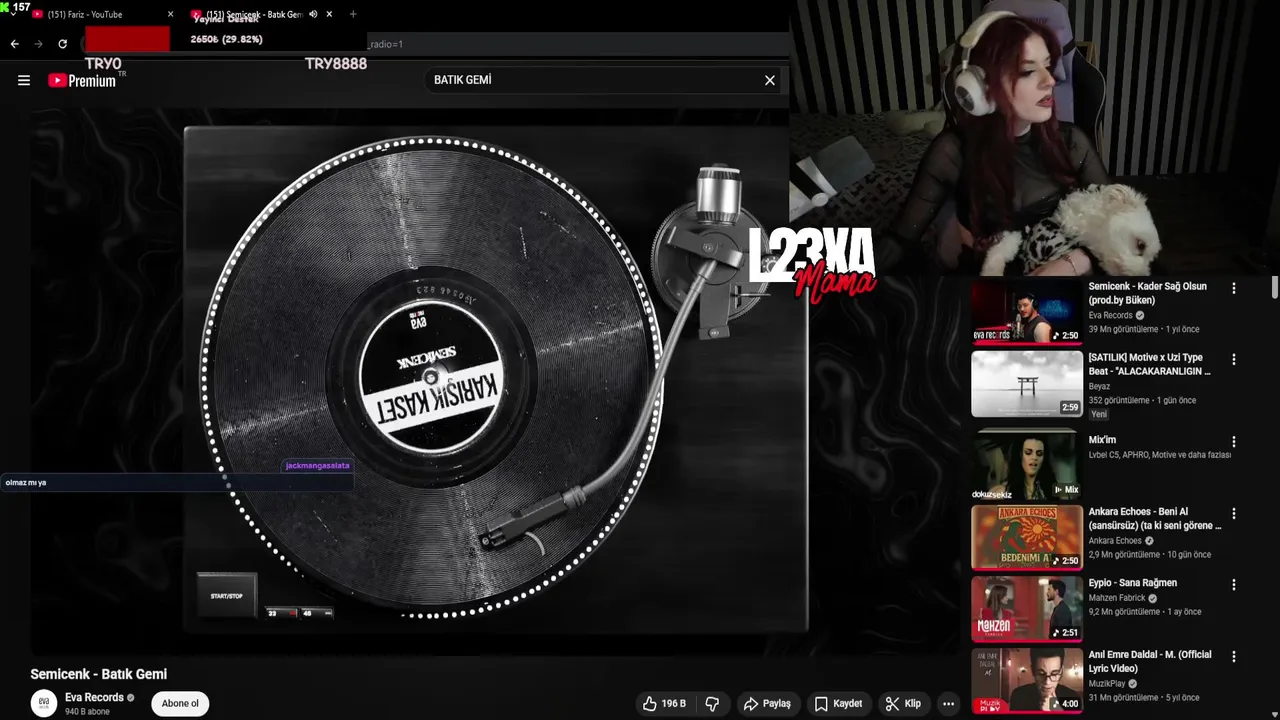Open Anıl Emre Daldal - M. title
Image resolution: width=1280 pixels, height=720 pixels.
[x=1150, y=661]
